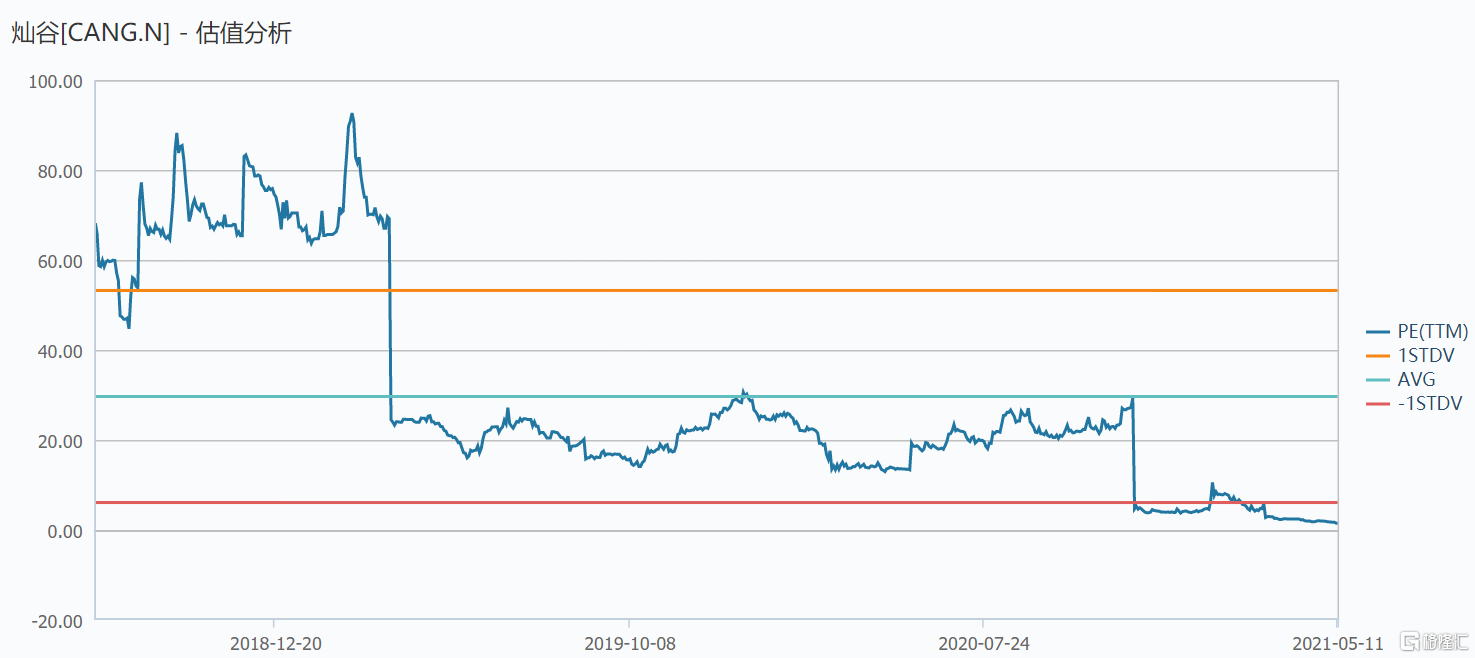
Task: Click the chart title 灿谷[CANG.N] - 估值分析
Action: 151,33
